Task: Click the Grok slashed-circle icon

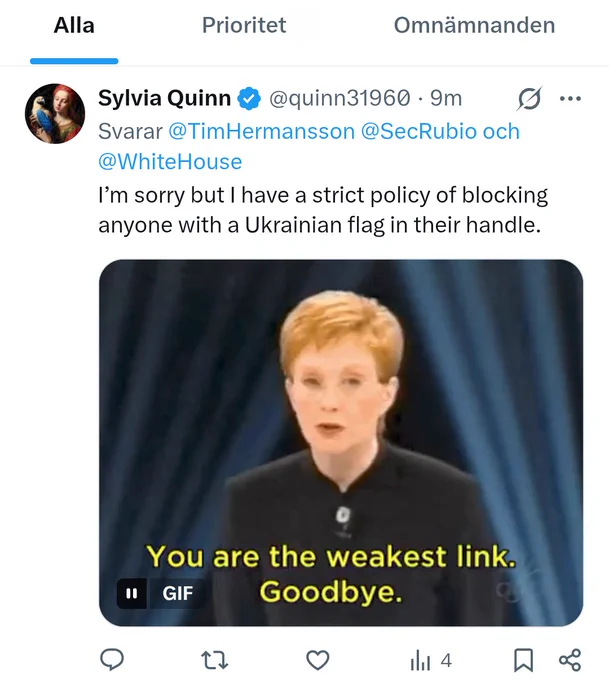Action: [530, 99]
